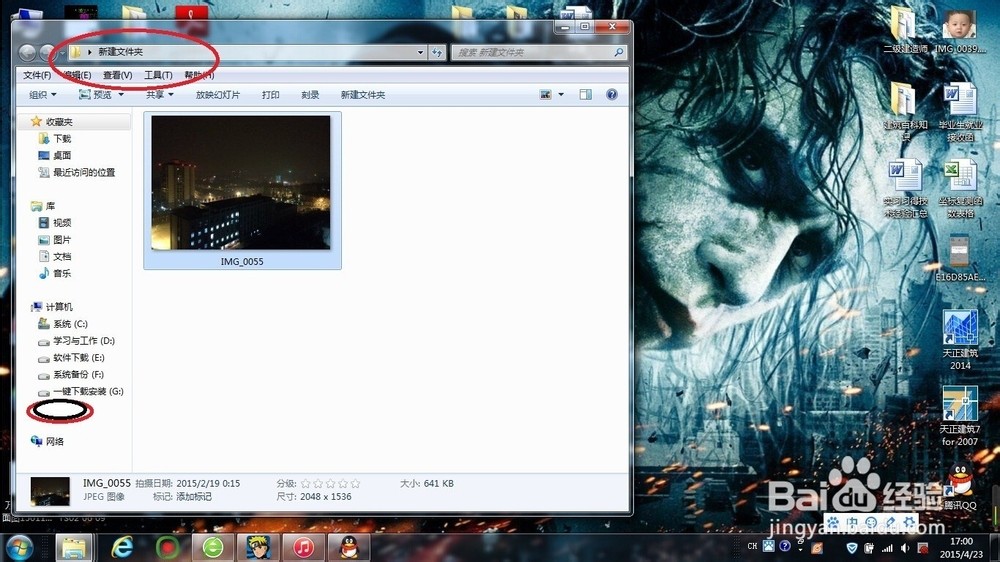Launch 天正建筑 2014 from the desktop
The width and height of the screenshot is (1000, 562).
(960, 339)
